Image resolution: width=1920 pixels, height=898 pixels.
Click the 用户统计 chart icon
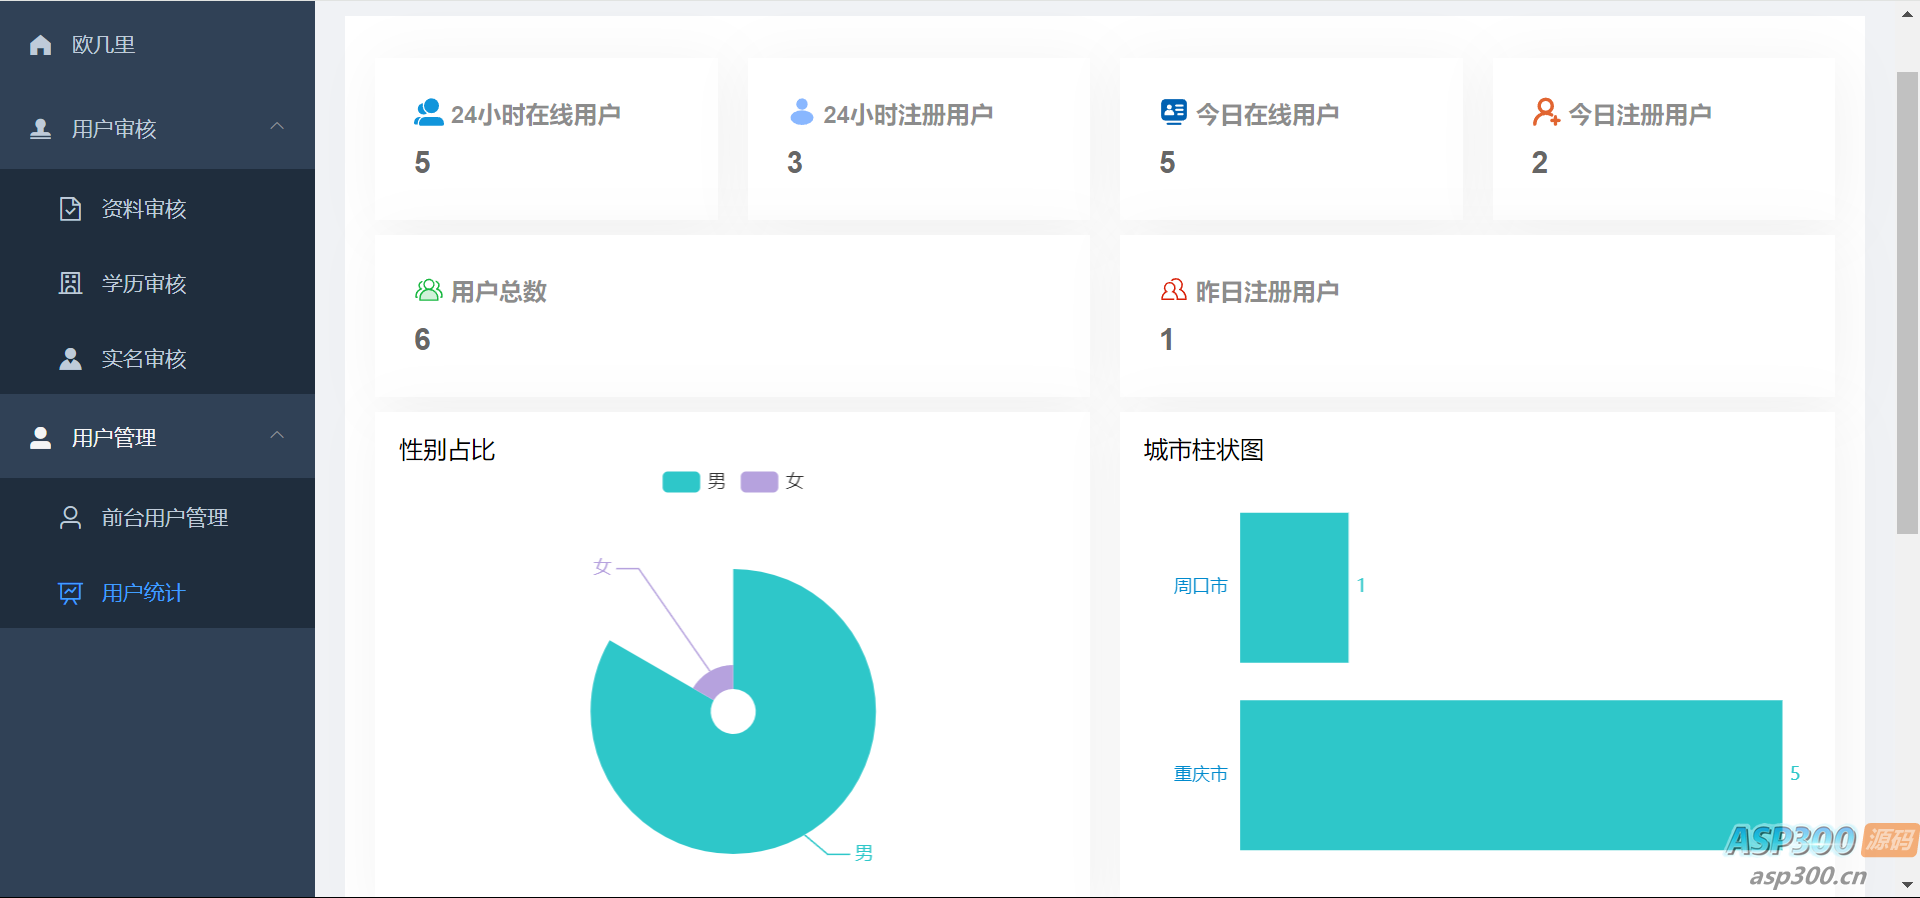tap(70, 593)
